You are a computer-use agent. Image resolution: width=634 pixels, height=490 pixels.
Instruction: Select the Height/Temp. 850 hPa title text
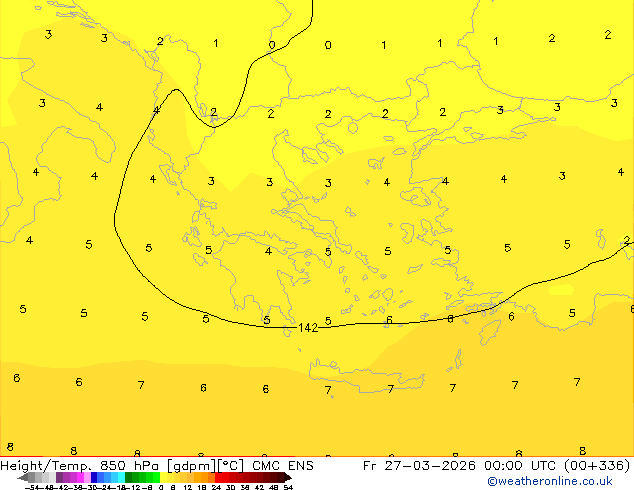tap(80, 466)
